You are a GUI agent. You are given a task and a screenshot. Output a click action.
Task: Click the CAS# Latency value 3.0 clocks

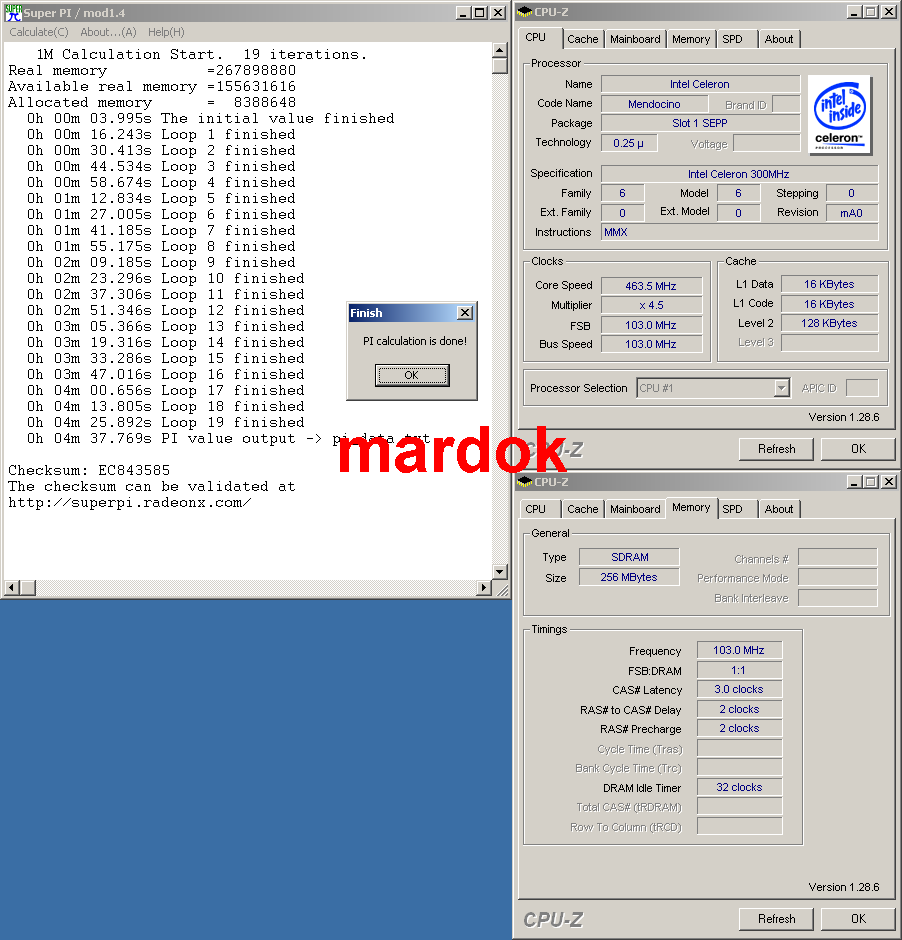(739, 689)
